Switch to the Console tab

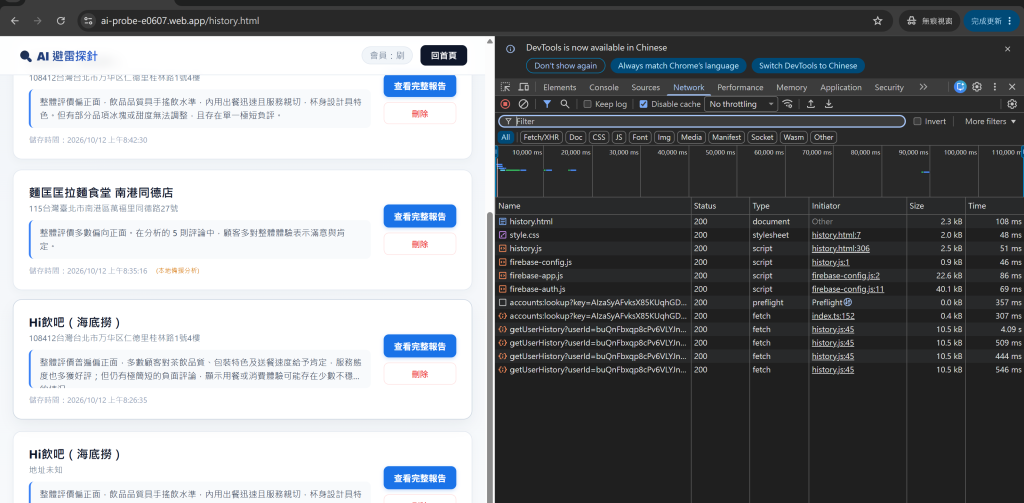pos(603,88)
